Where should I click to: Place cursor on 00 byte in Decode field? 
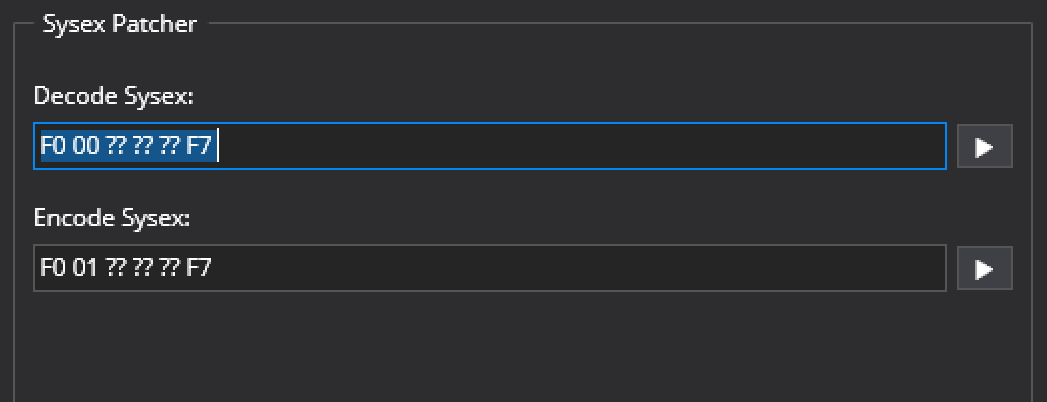pyautogui.click(x=85, y=146)
